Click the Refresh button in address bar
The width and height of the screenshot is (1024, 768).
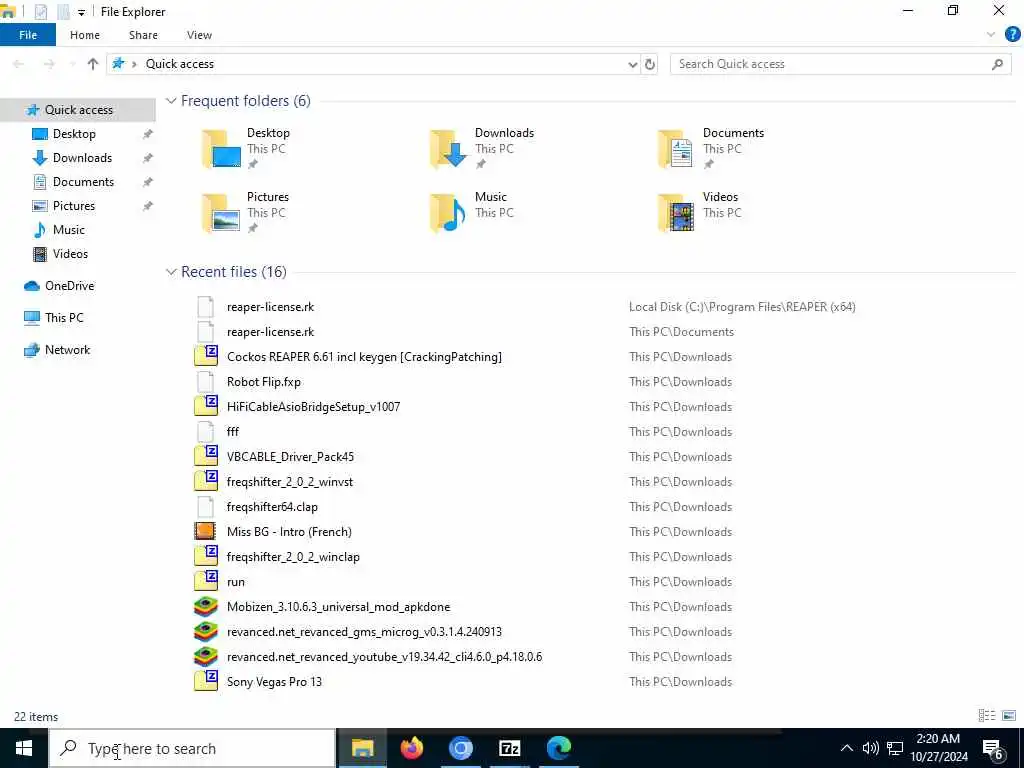(650, 64)
